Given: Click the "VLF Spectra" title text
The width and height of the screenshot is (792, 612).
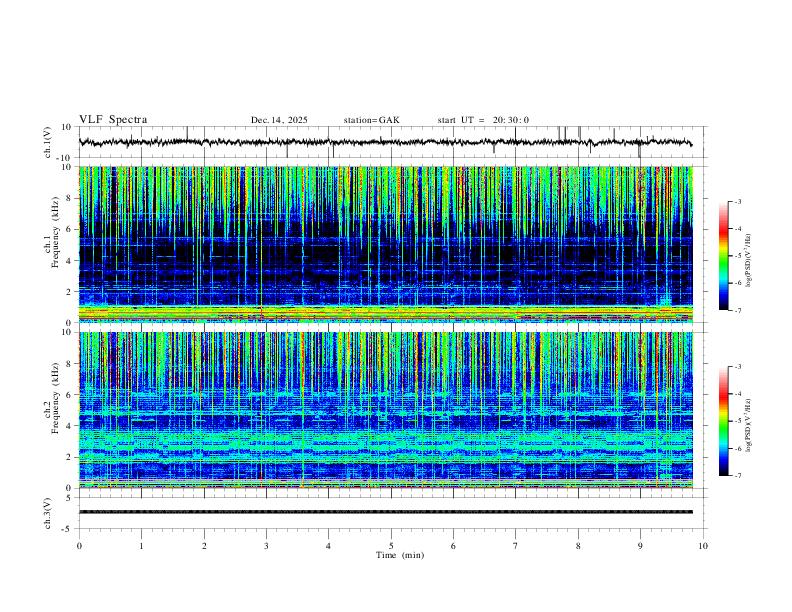Looking at the screenshot, I should point(113,120).
